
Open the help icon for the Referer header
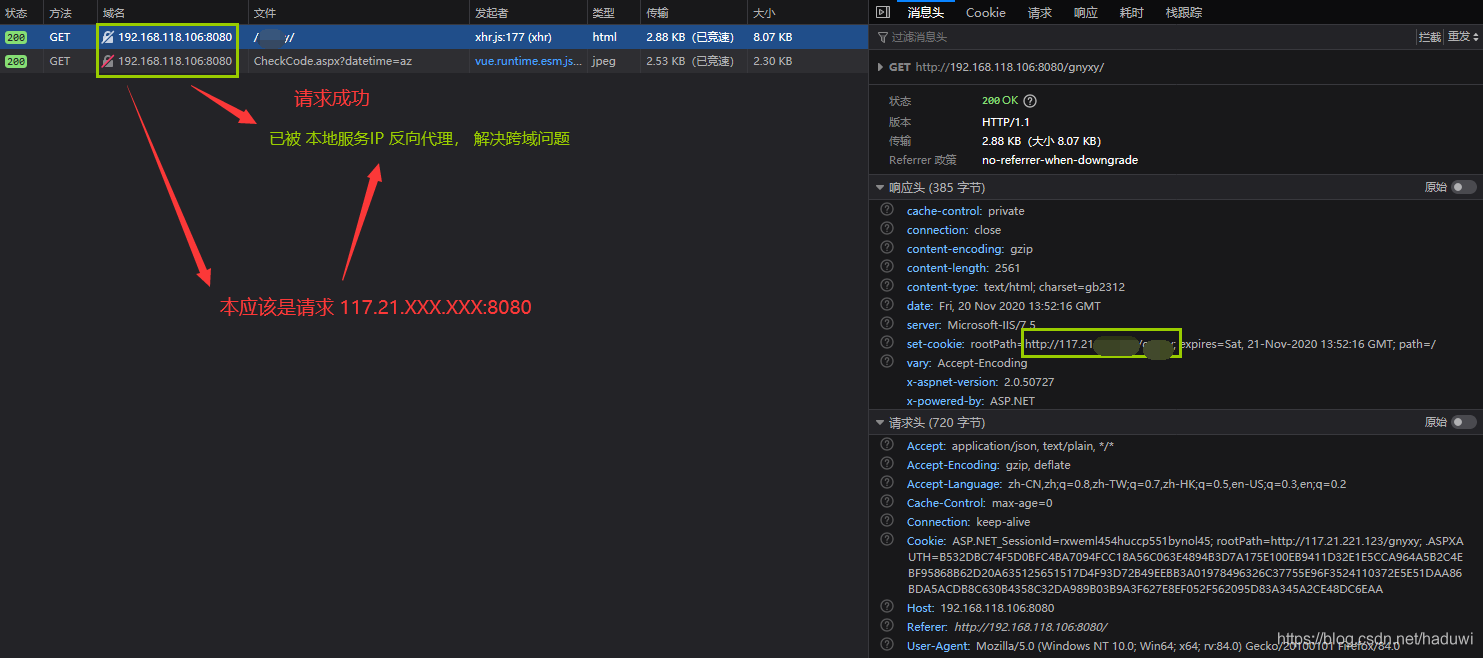886,626
